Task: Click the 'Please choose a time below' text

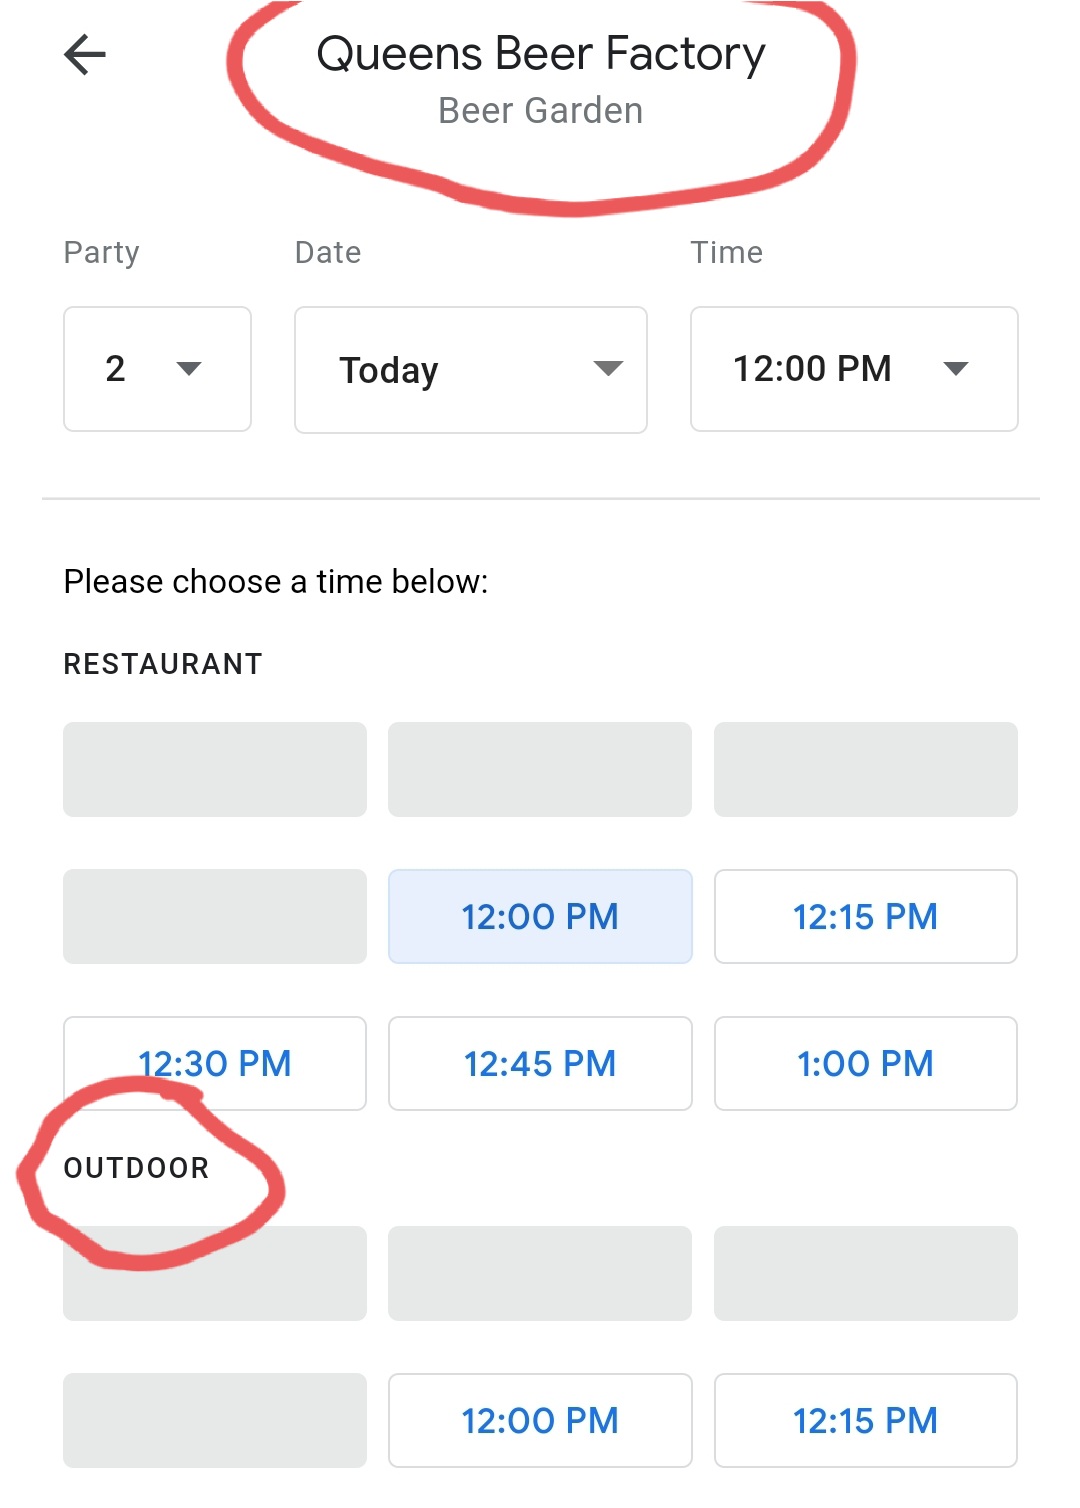Action: click(276, 581)
